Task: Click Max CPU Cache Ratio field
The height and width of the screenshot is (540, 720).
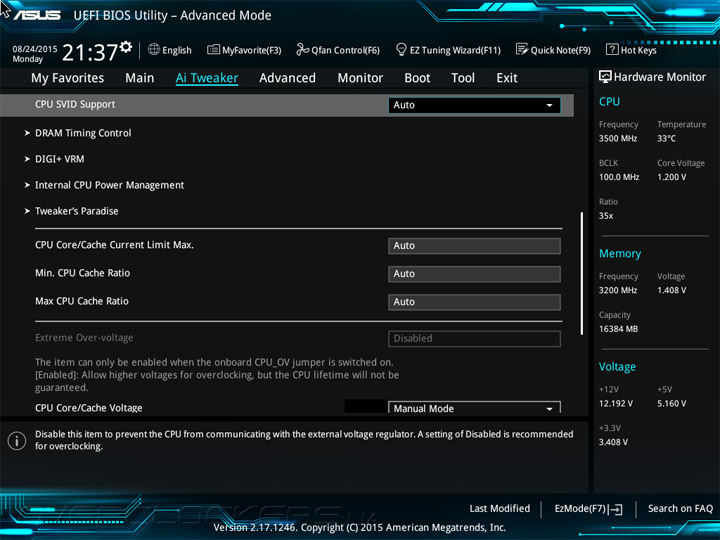Action: point(474,302)
